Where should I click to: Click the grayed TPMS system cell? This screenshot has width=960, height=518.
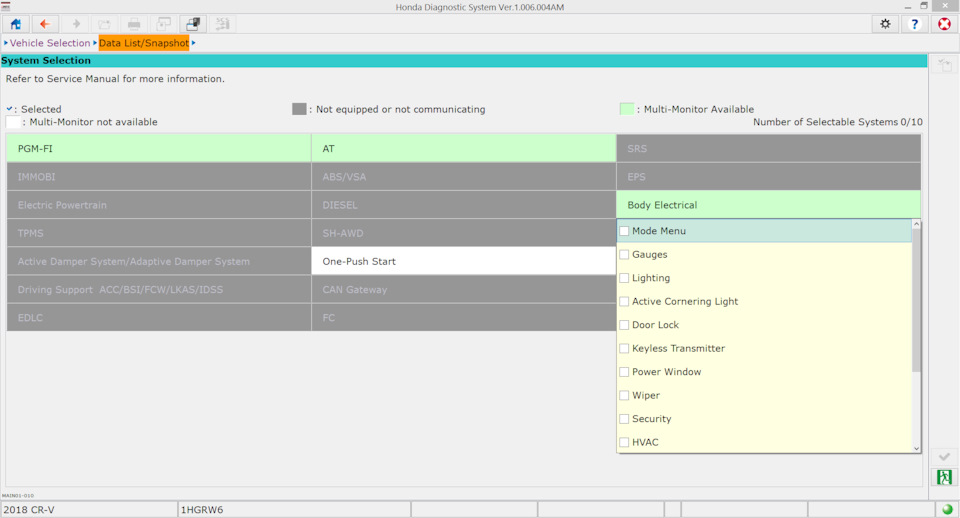click(x=159, y=233)
